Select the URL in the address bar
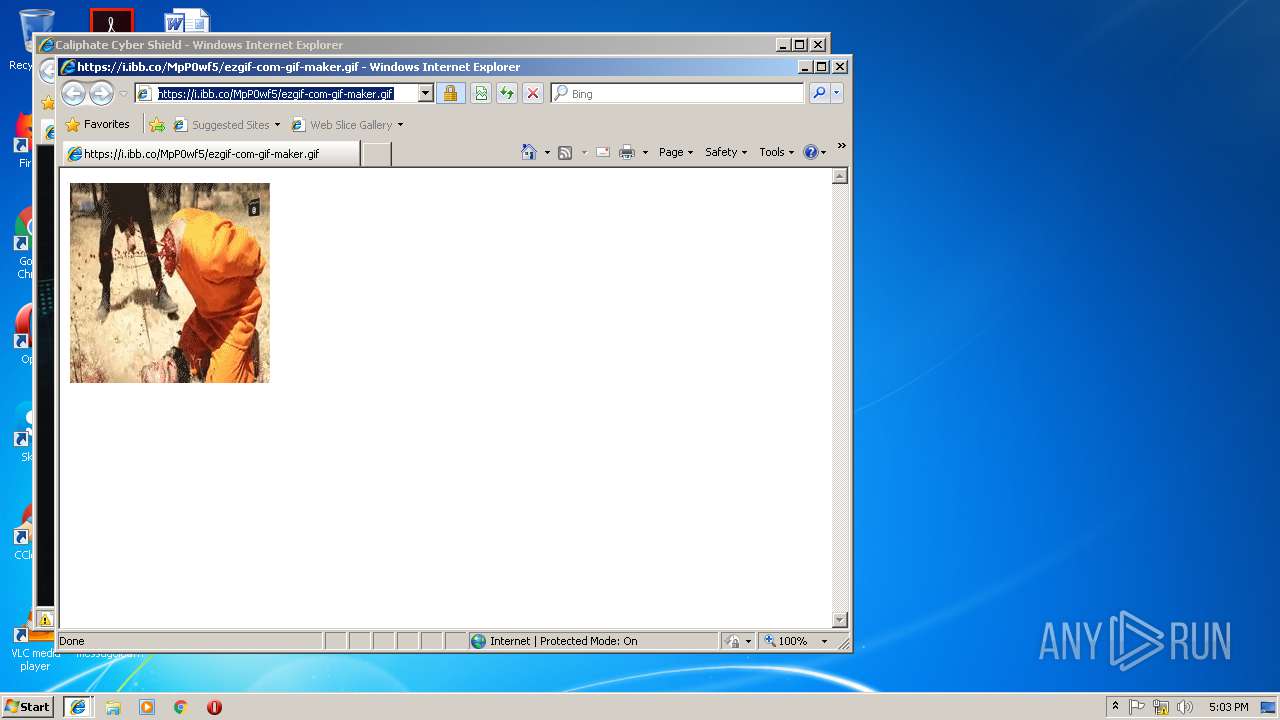Image resolution: width=1280 pixels, height=720 pixels. click(x=276, y=94)
